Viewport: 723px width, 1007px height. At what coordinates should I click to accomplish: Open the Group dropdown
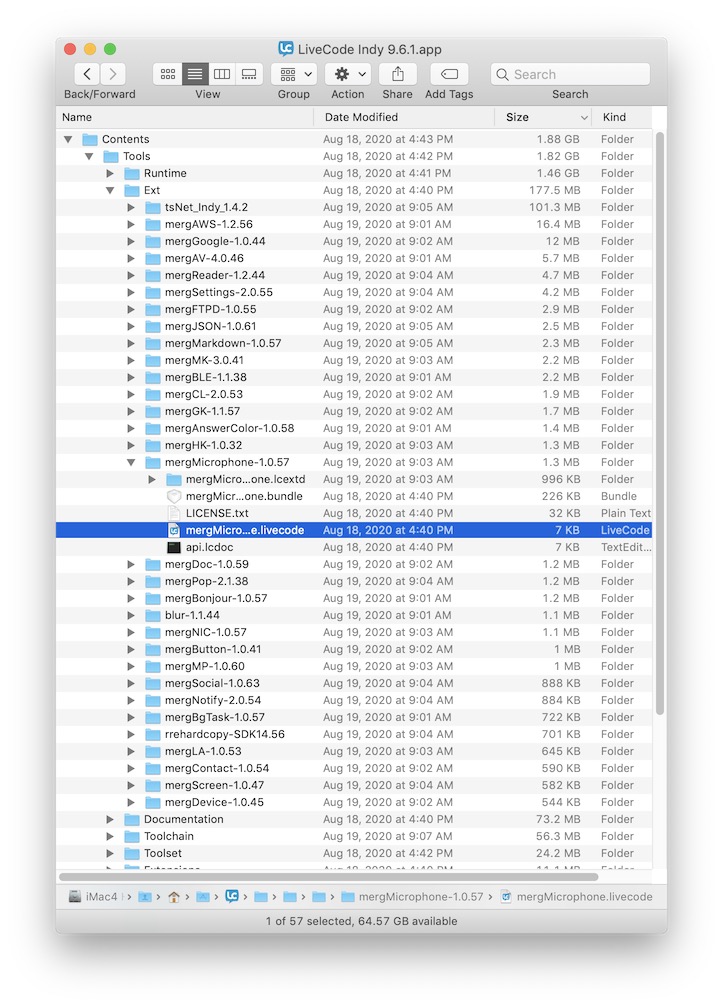coord(294,74)
